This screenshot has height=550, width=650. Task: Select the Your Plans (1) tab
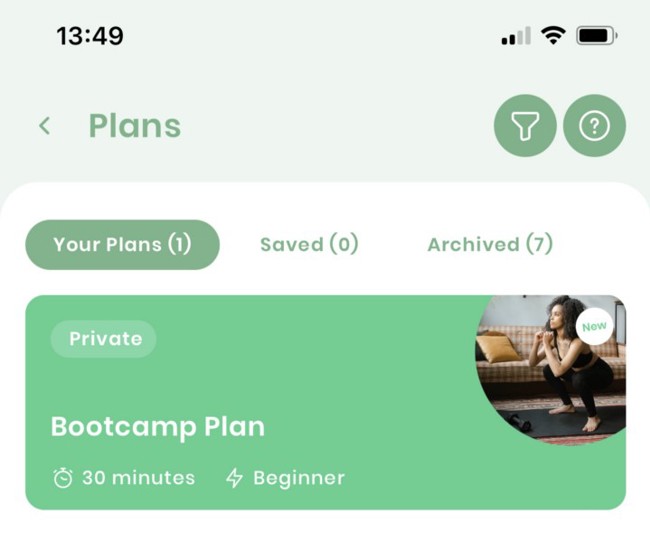(122, 245)
